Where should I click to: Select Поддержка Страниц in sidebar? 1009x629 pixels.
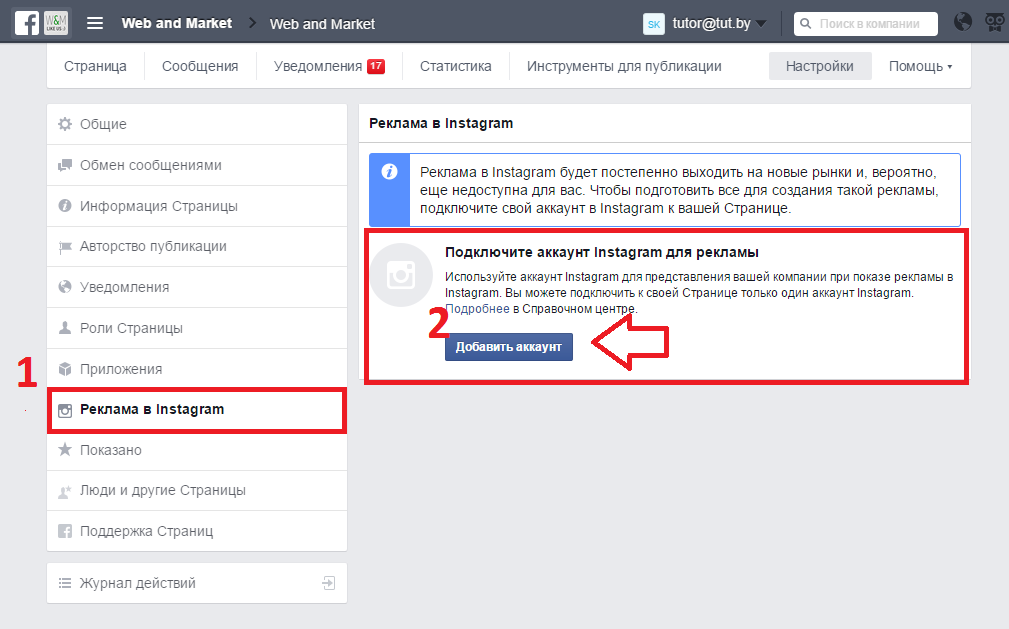click(x=197, y=531)
